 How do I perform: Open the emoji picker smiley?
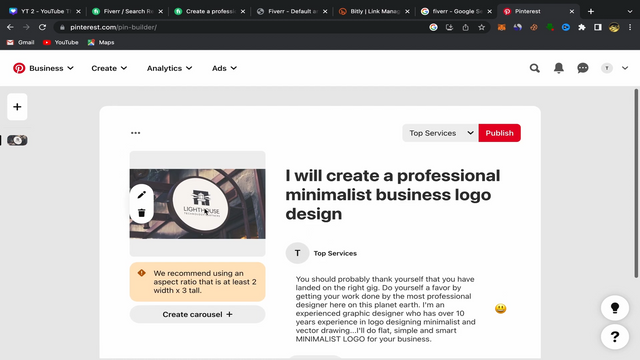[x=500, y=309]
